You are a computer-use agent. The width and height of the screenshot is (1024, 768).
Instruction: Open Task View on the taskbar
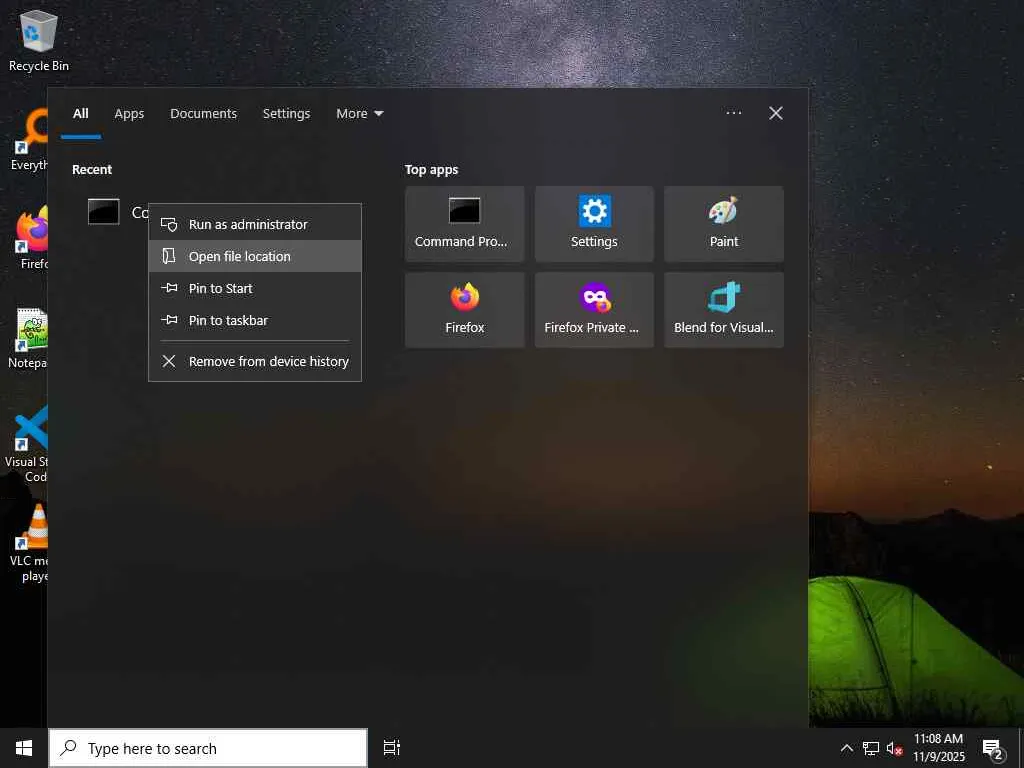391,748
